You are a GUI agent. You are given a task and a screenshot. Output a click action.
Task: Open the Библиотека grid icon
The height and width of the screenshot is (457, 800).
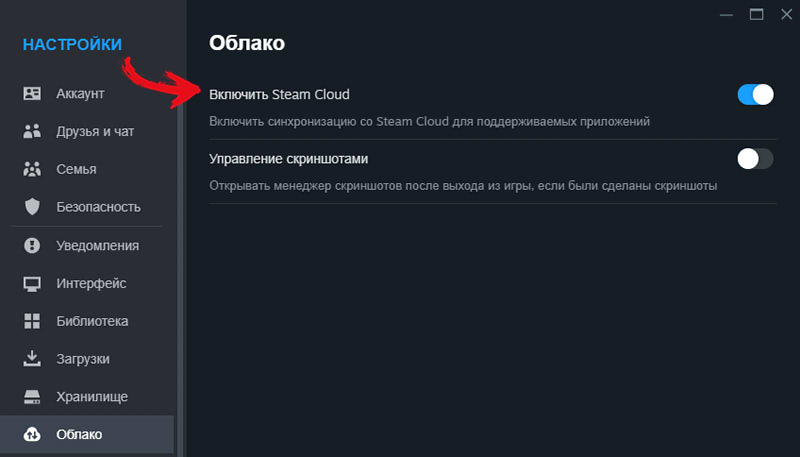(x=32, y=321)
